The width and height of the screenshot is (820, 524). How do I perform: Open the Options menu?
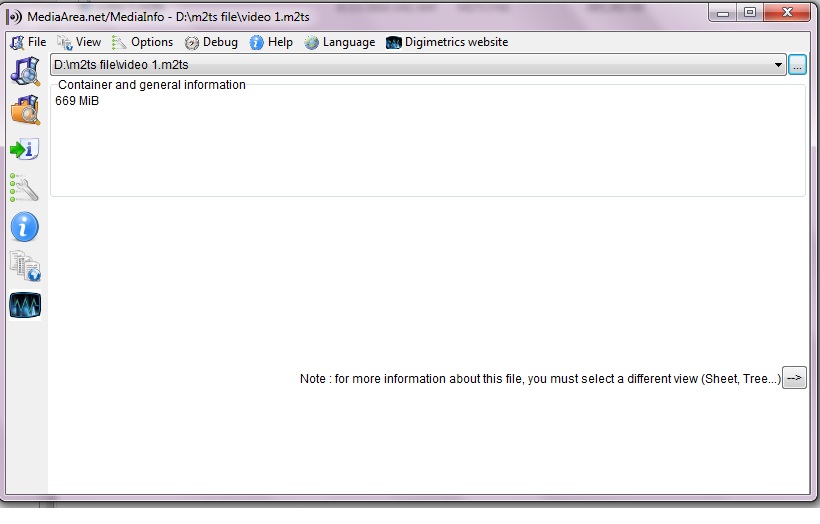[x=142, y=42]
